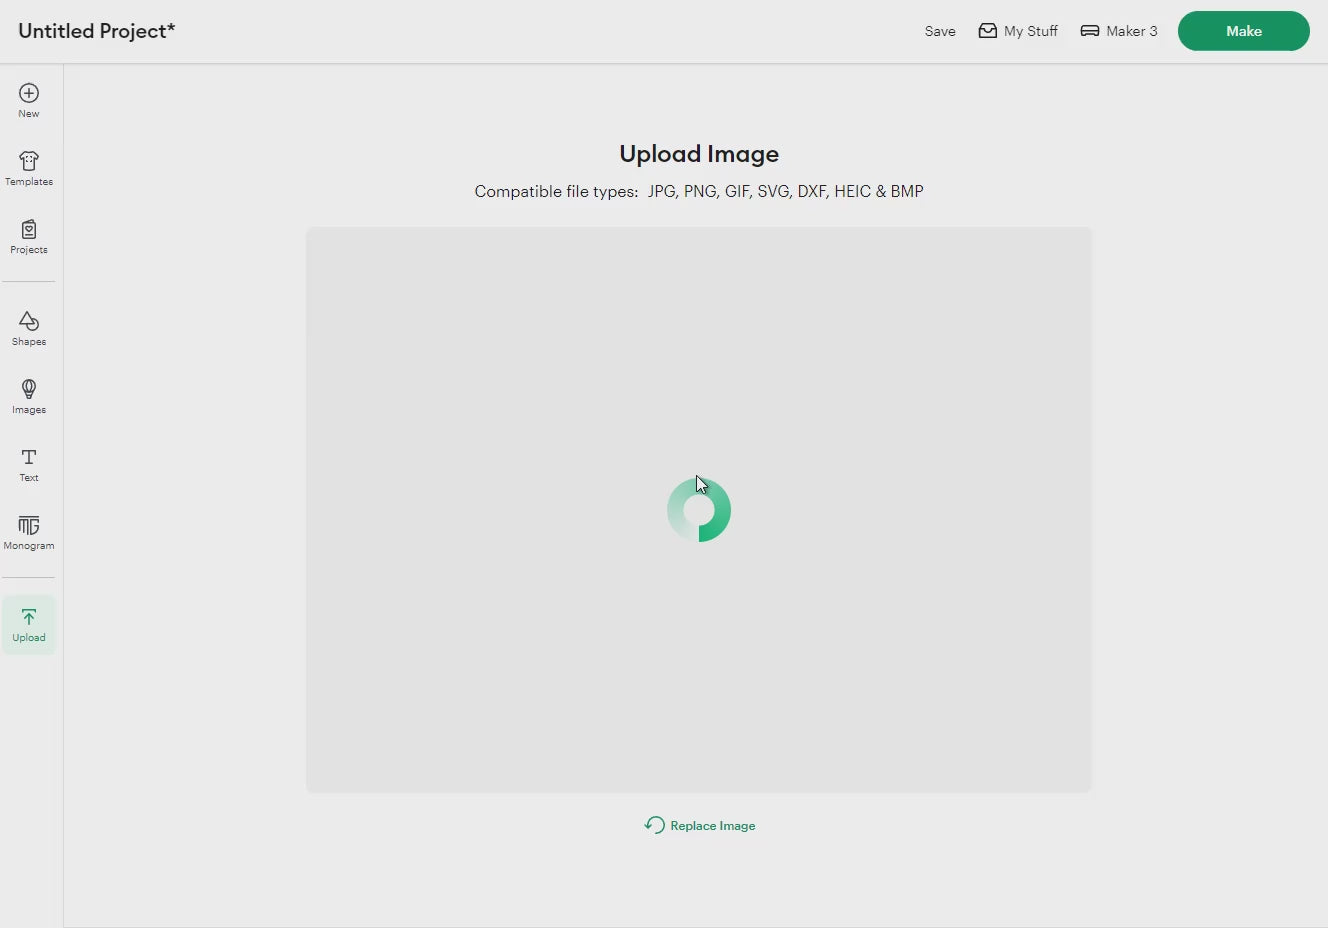Open My Stuff
This screenshot has height=928, width=1328.
1018,31
